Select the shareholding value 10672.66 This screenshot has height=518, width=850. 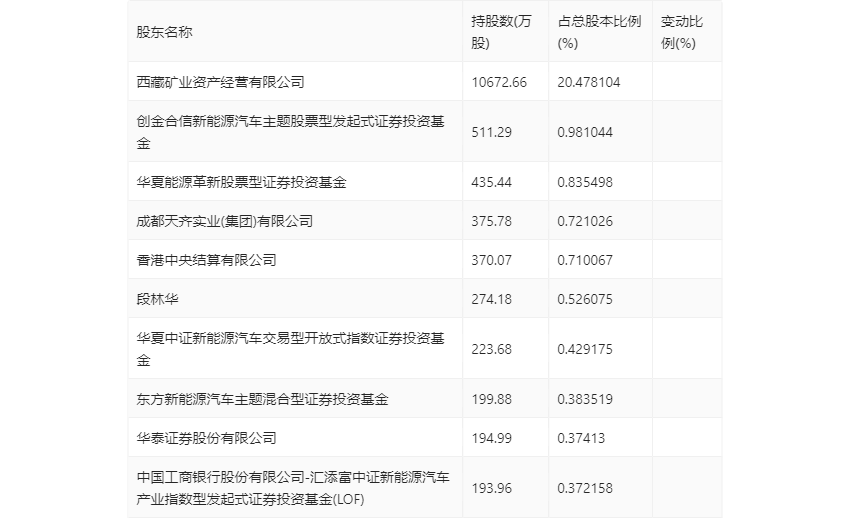[x=499, y=82]
